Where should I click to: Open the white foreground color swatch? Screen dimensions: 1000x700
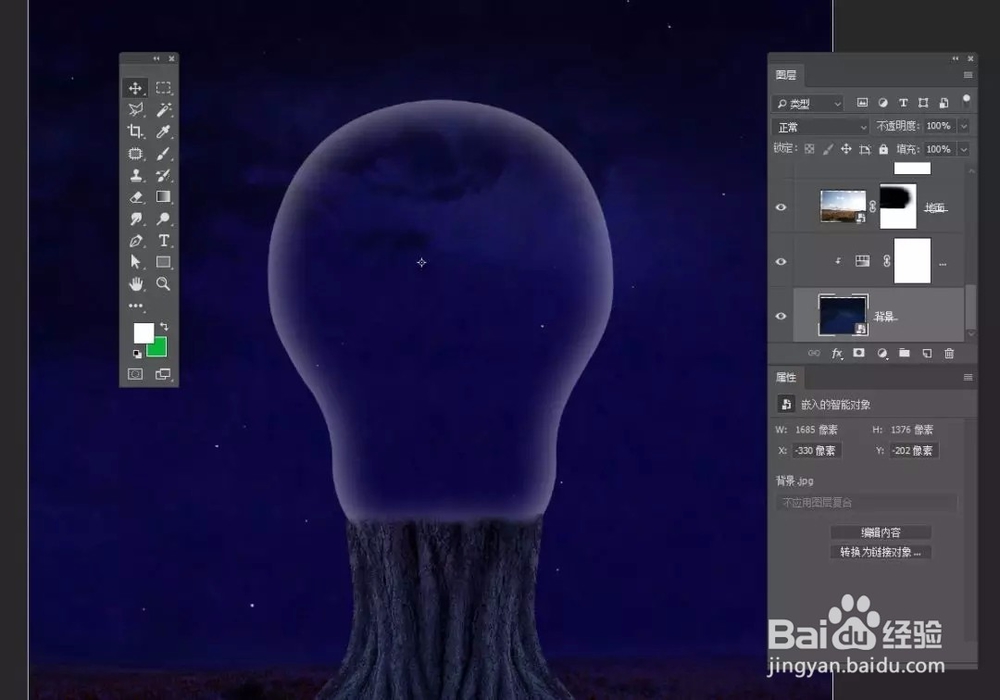[143, 332]
